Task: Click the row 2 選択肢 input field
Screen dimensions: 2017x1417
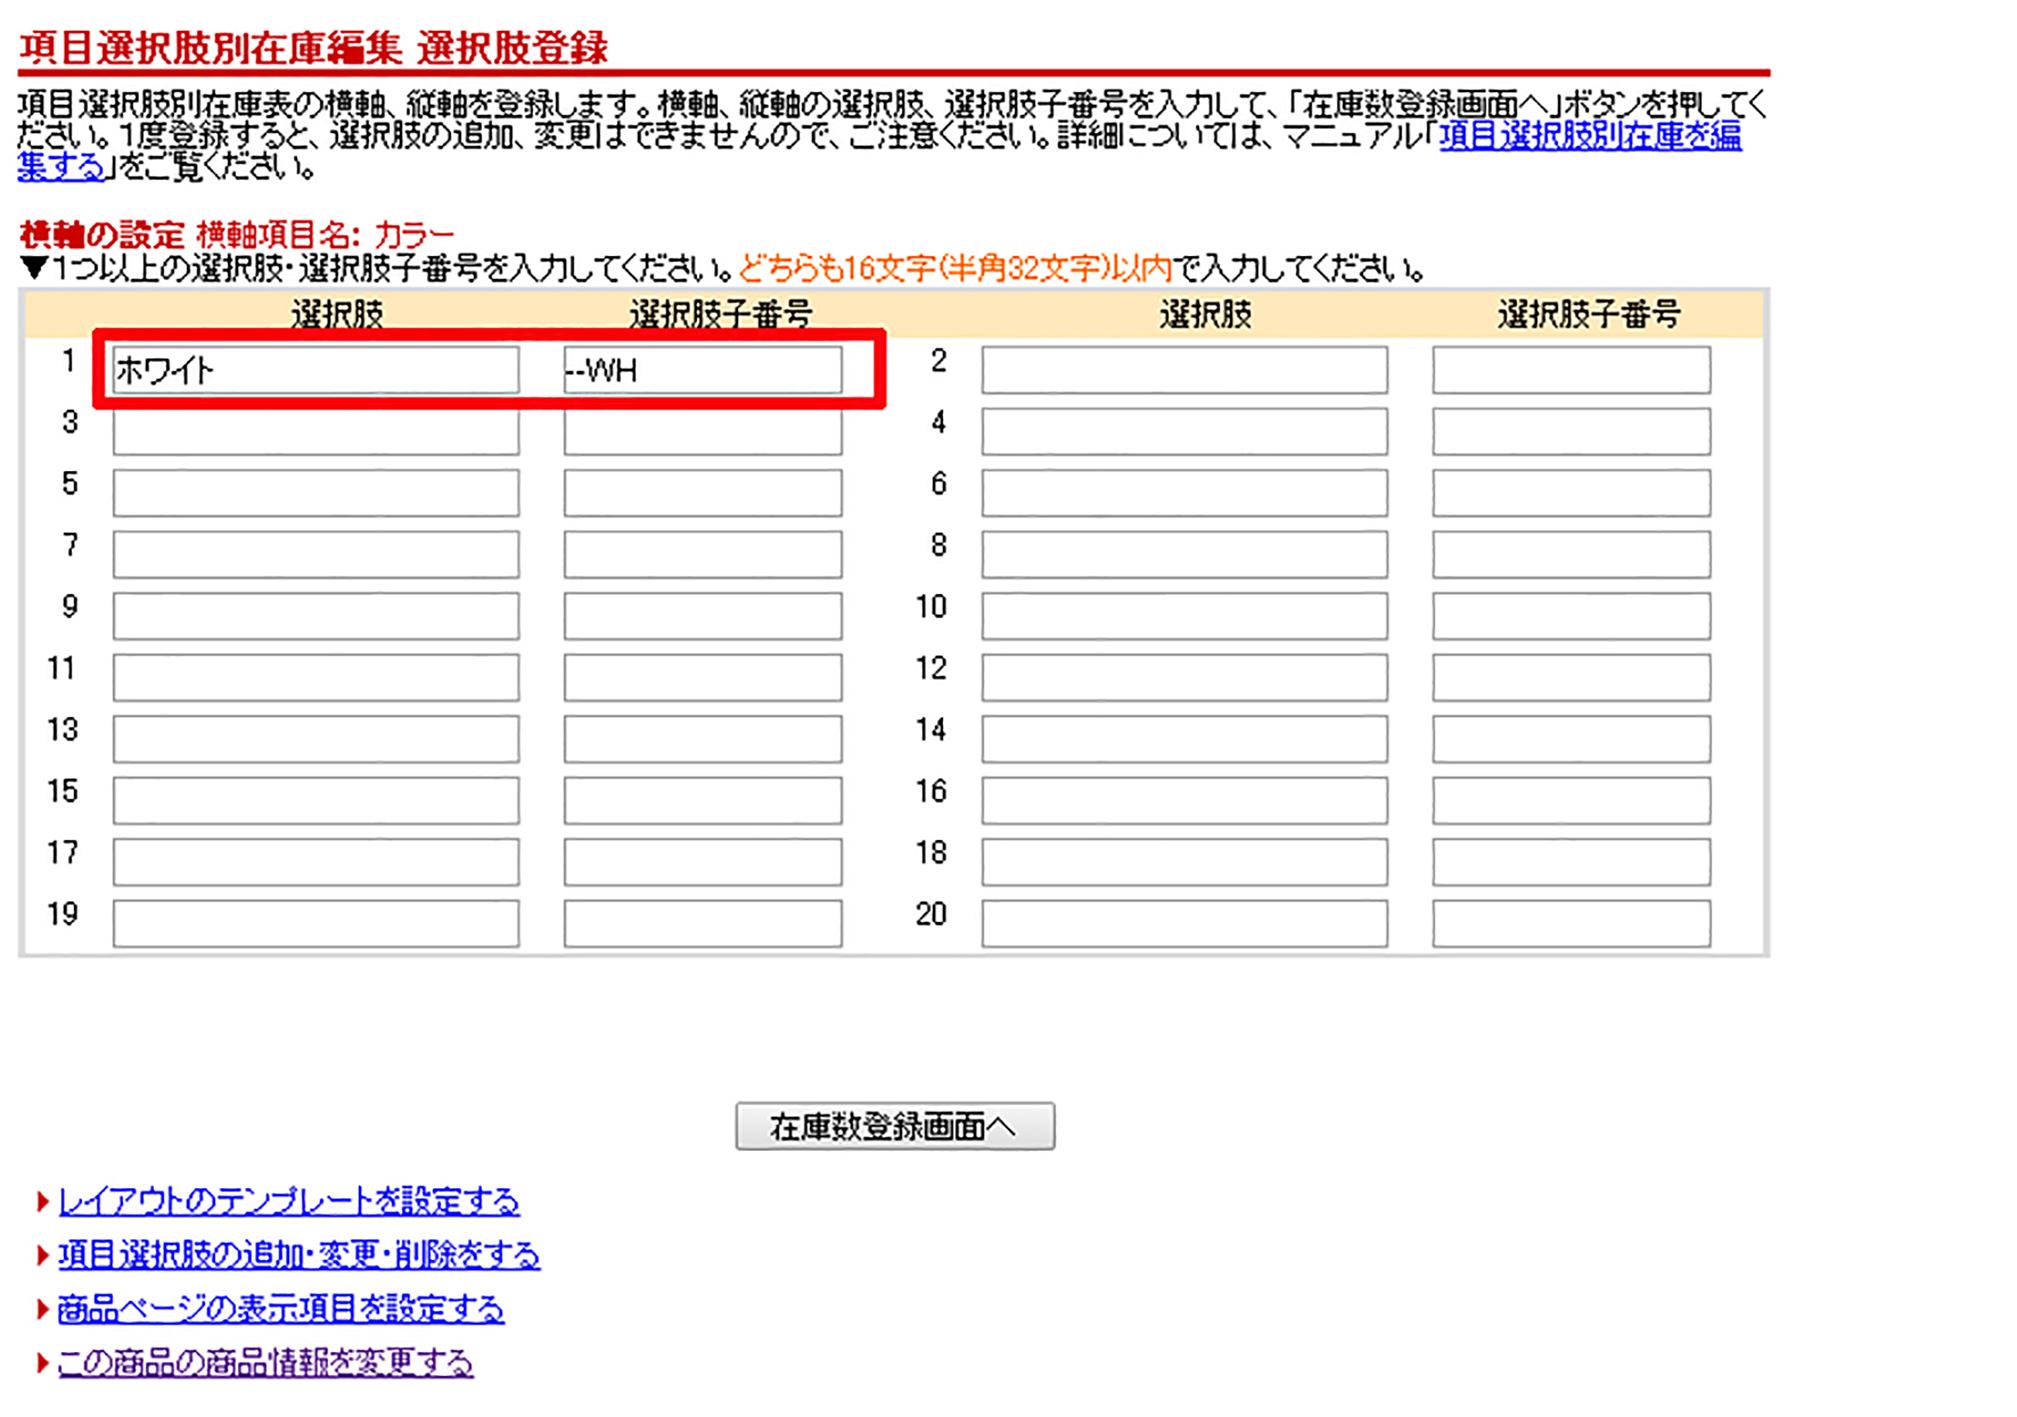Action: (1185, 370)
